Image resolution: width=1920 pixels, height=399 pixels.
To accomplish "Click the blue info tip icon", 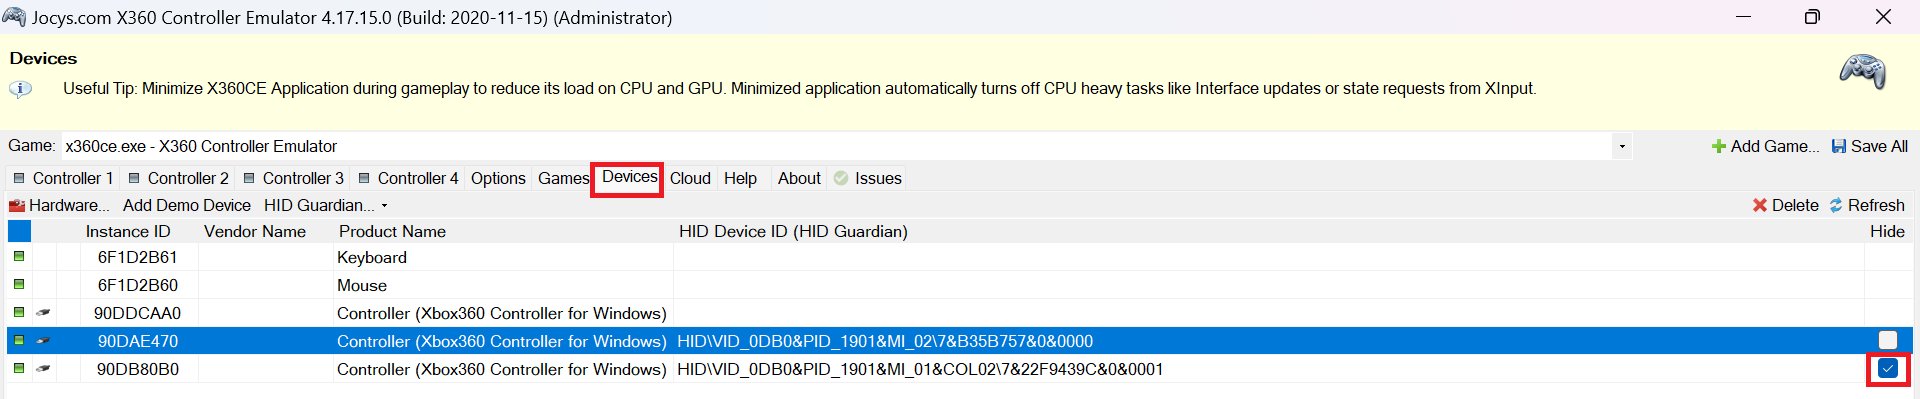I will point(20,89).
